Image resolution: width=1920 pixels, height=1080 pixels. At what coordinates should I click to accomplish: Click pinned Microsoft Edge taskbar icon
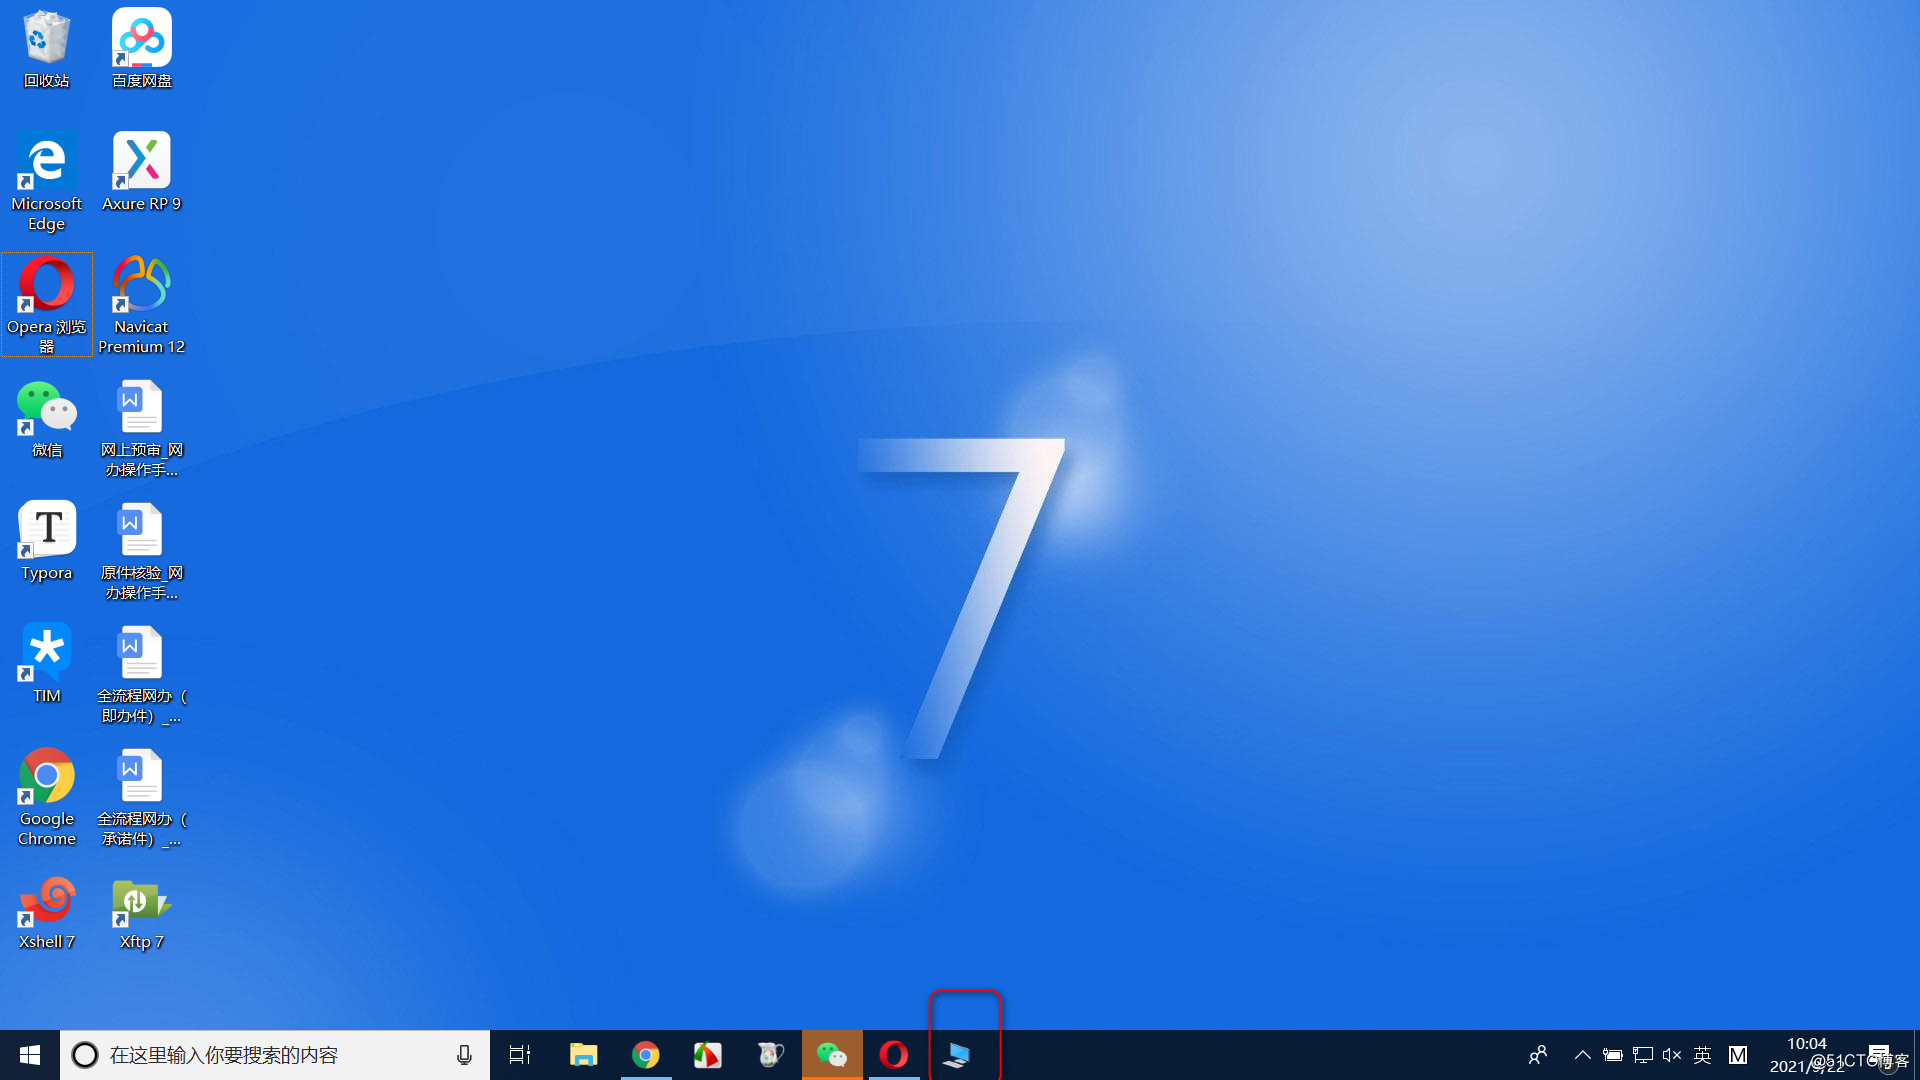tap(46, 181)
